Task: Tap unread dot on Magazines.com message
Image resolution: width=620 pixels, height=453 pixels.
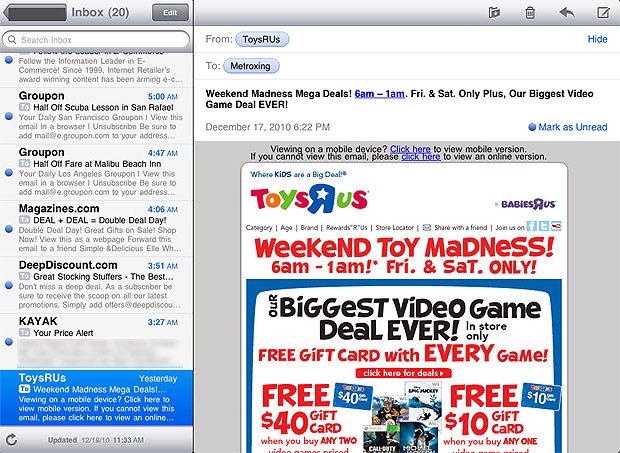Action: point(9,229)
